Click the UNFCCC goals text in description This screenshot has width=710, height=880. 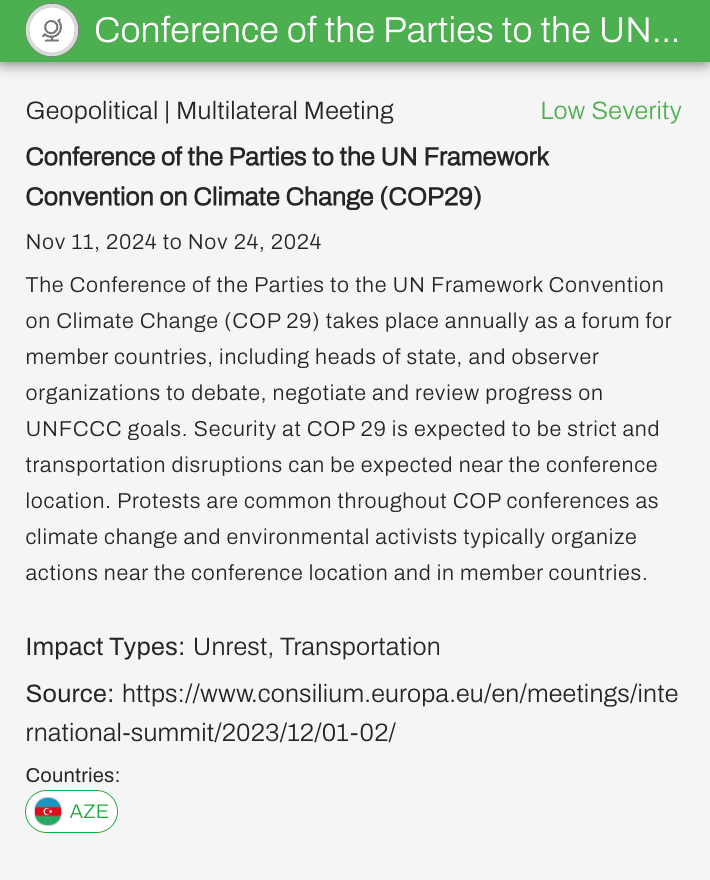(105, 429)
